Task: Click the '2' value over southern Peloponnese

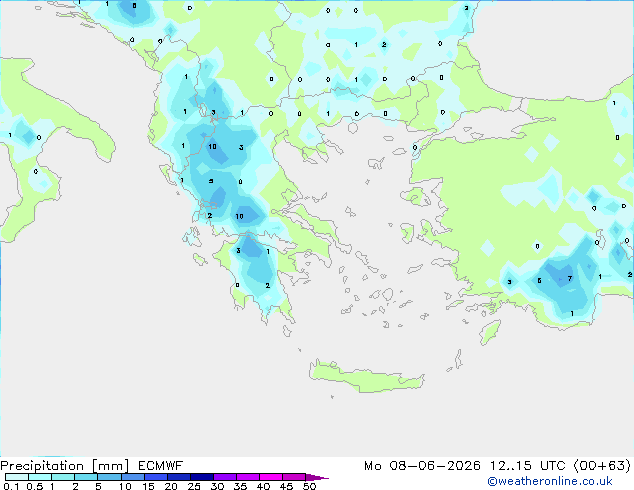Action: [x=268, y=285]
